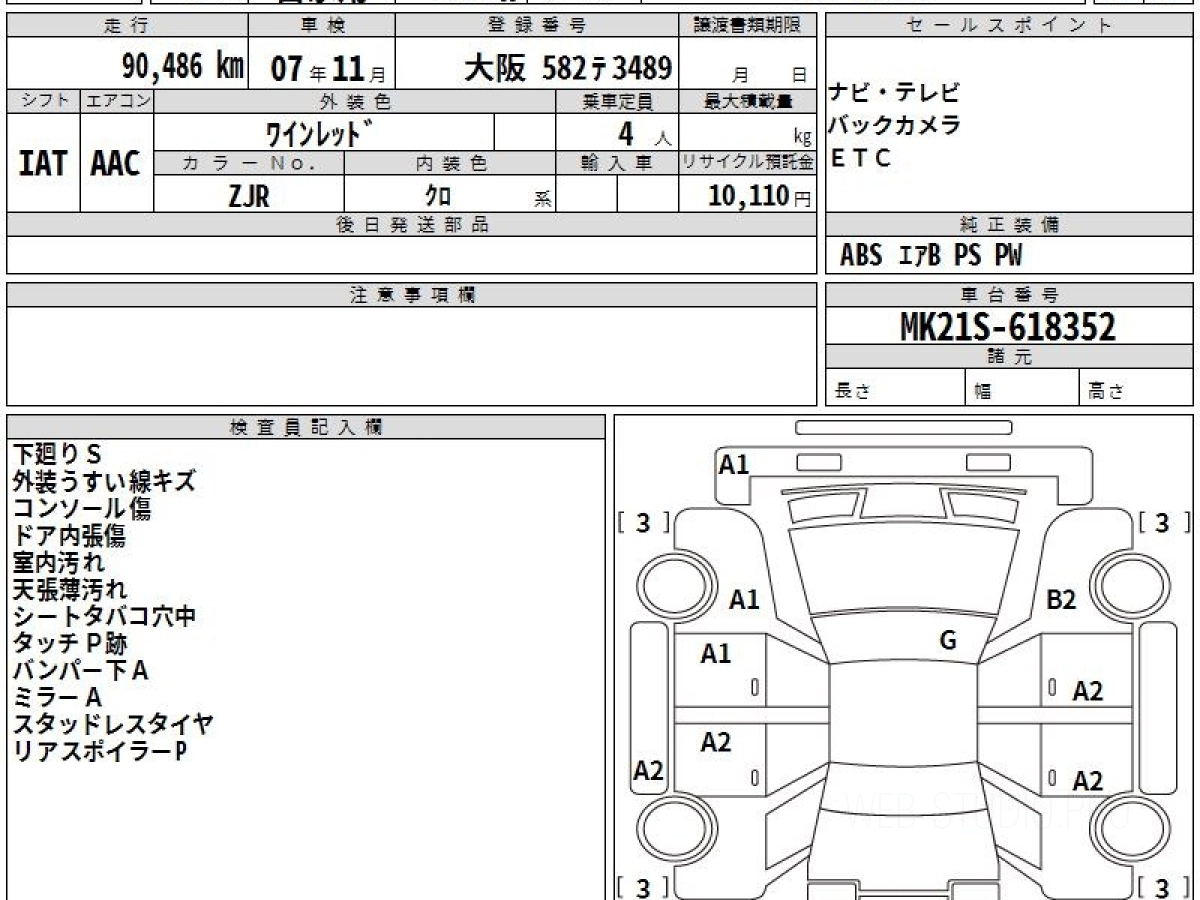
Task: Click inspector note コンソール傷
Action: [x=82, y=509]
